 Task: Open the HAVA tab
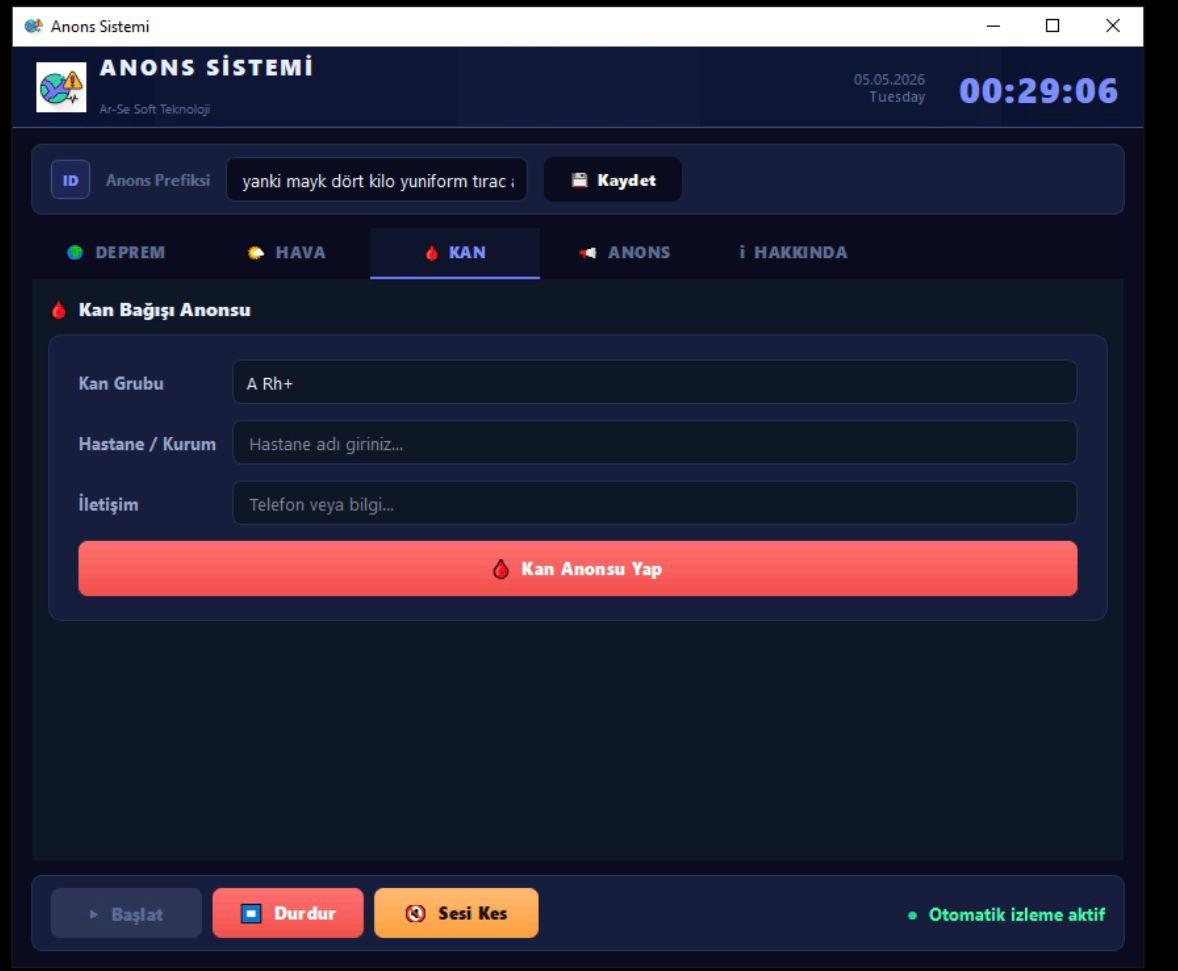pyautogui.click(x=286, y=253)
